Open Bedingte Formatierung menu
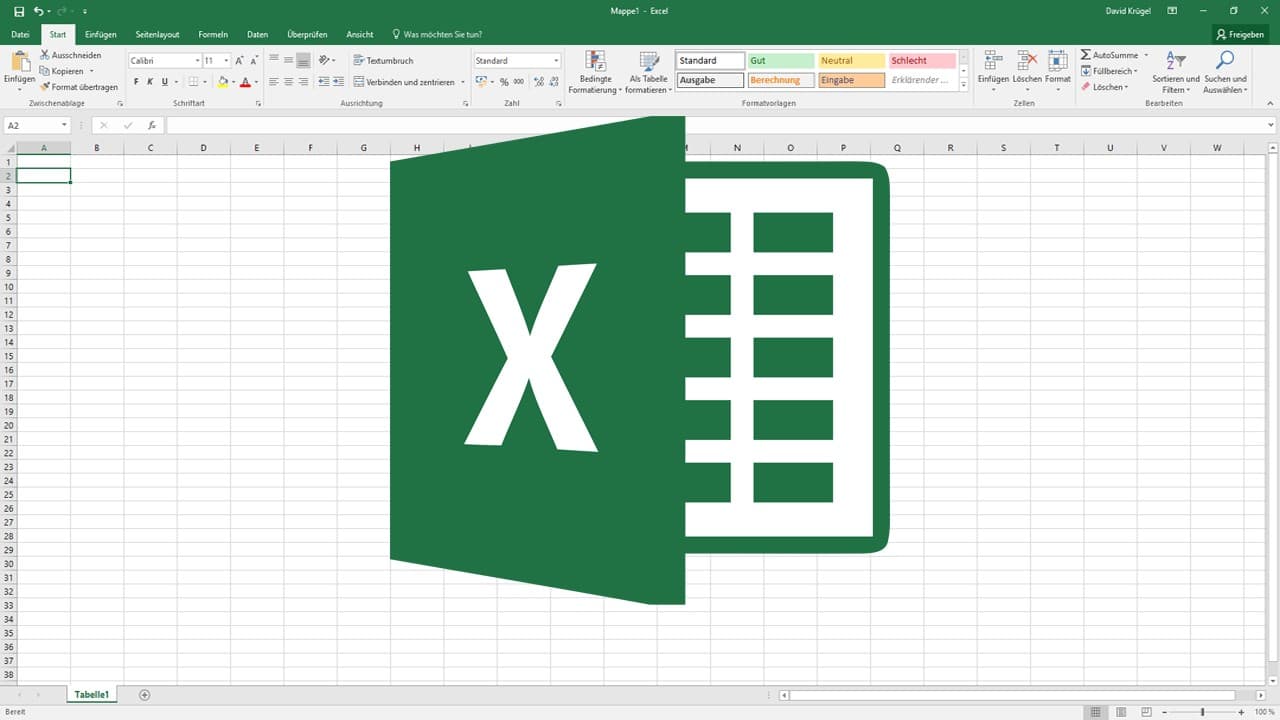 (595, 72)
